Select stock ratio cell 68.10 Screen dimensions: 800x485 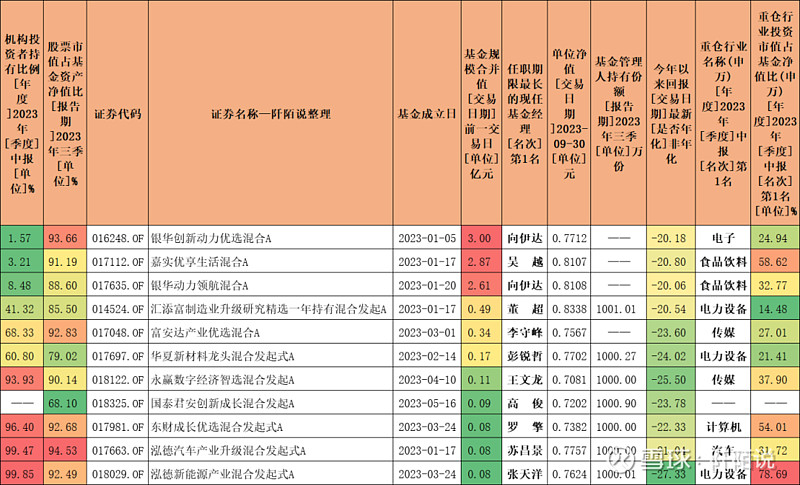[x=65, y=403]
